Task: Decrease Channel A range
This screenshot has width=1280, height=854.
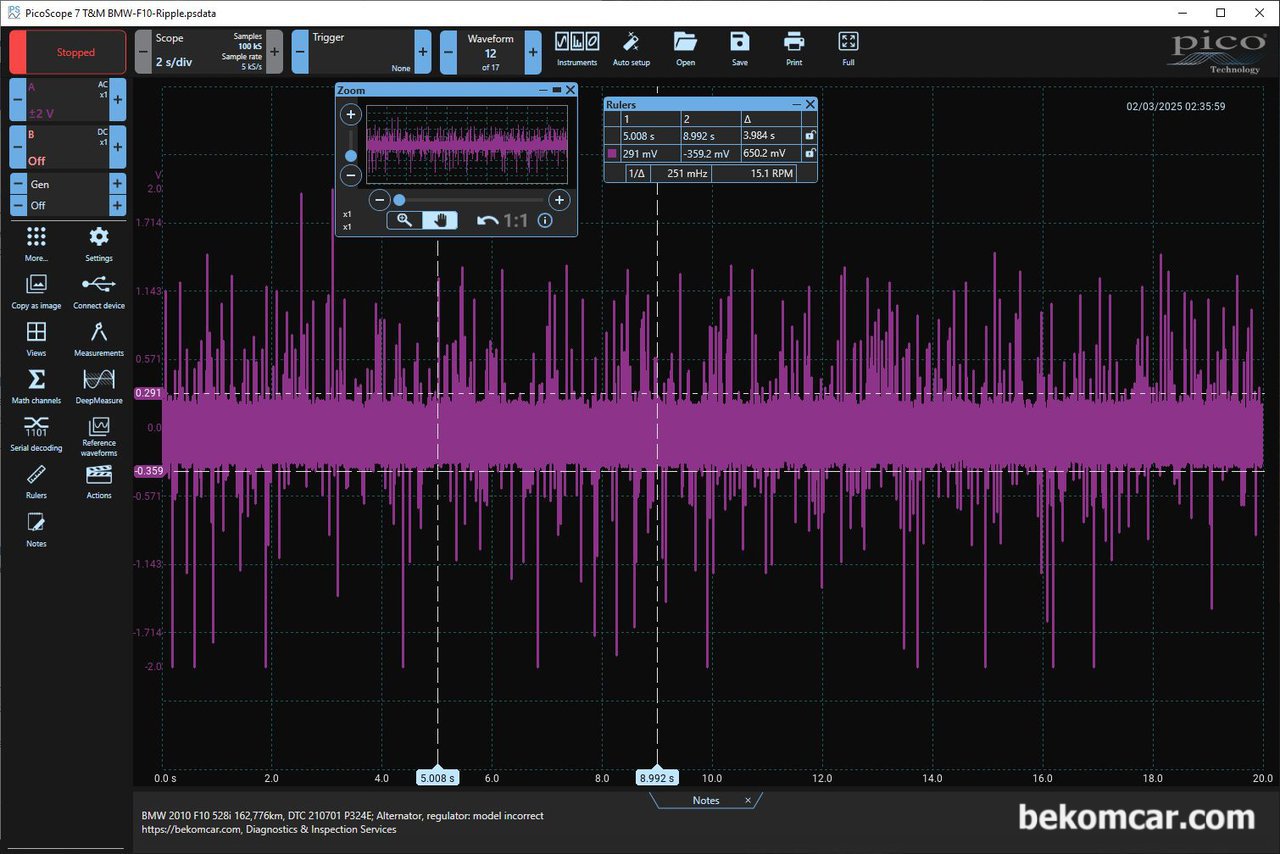Action: [x=18, y=99]
